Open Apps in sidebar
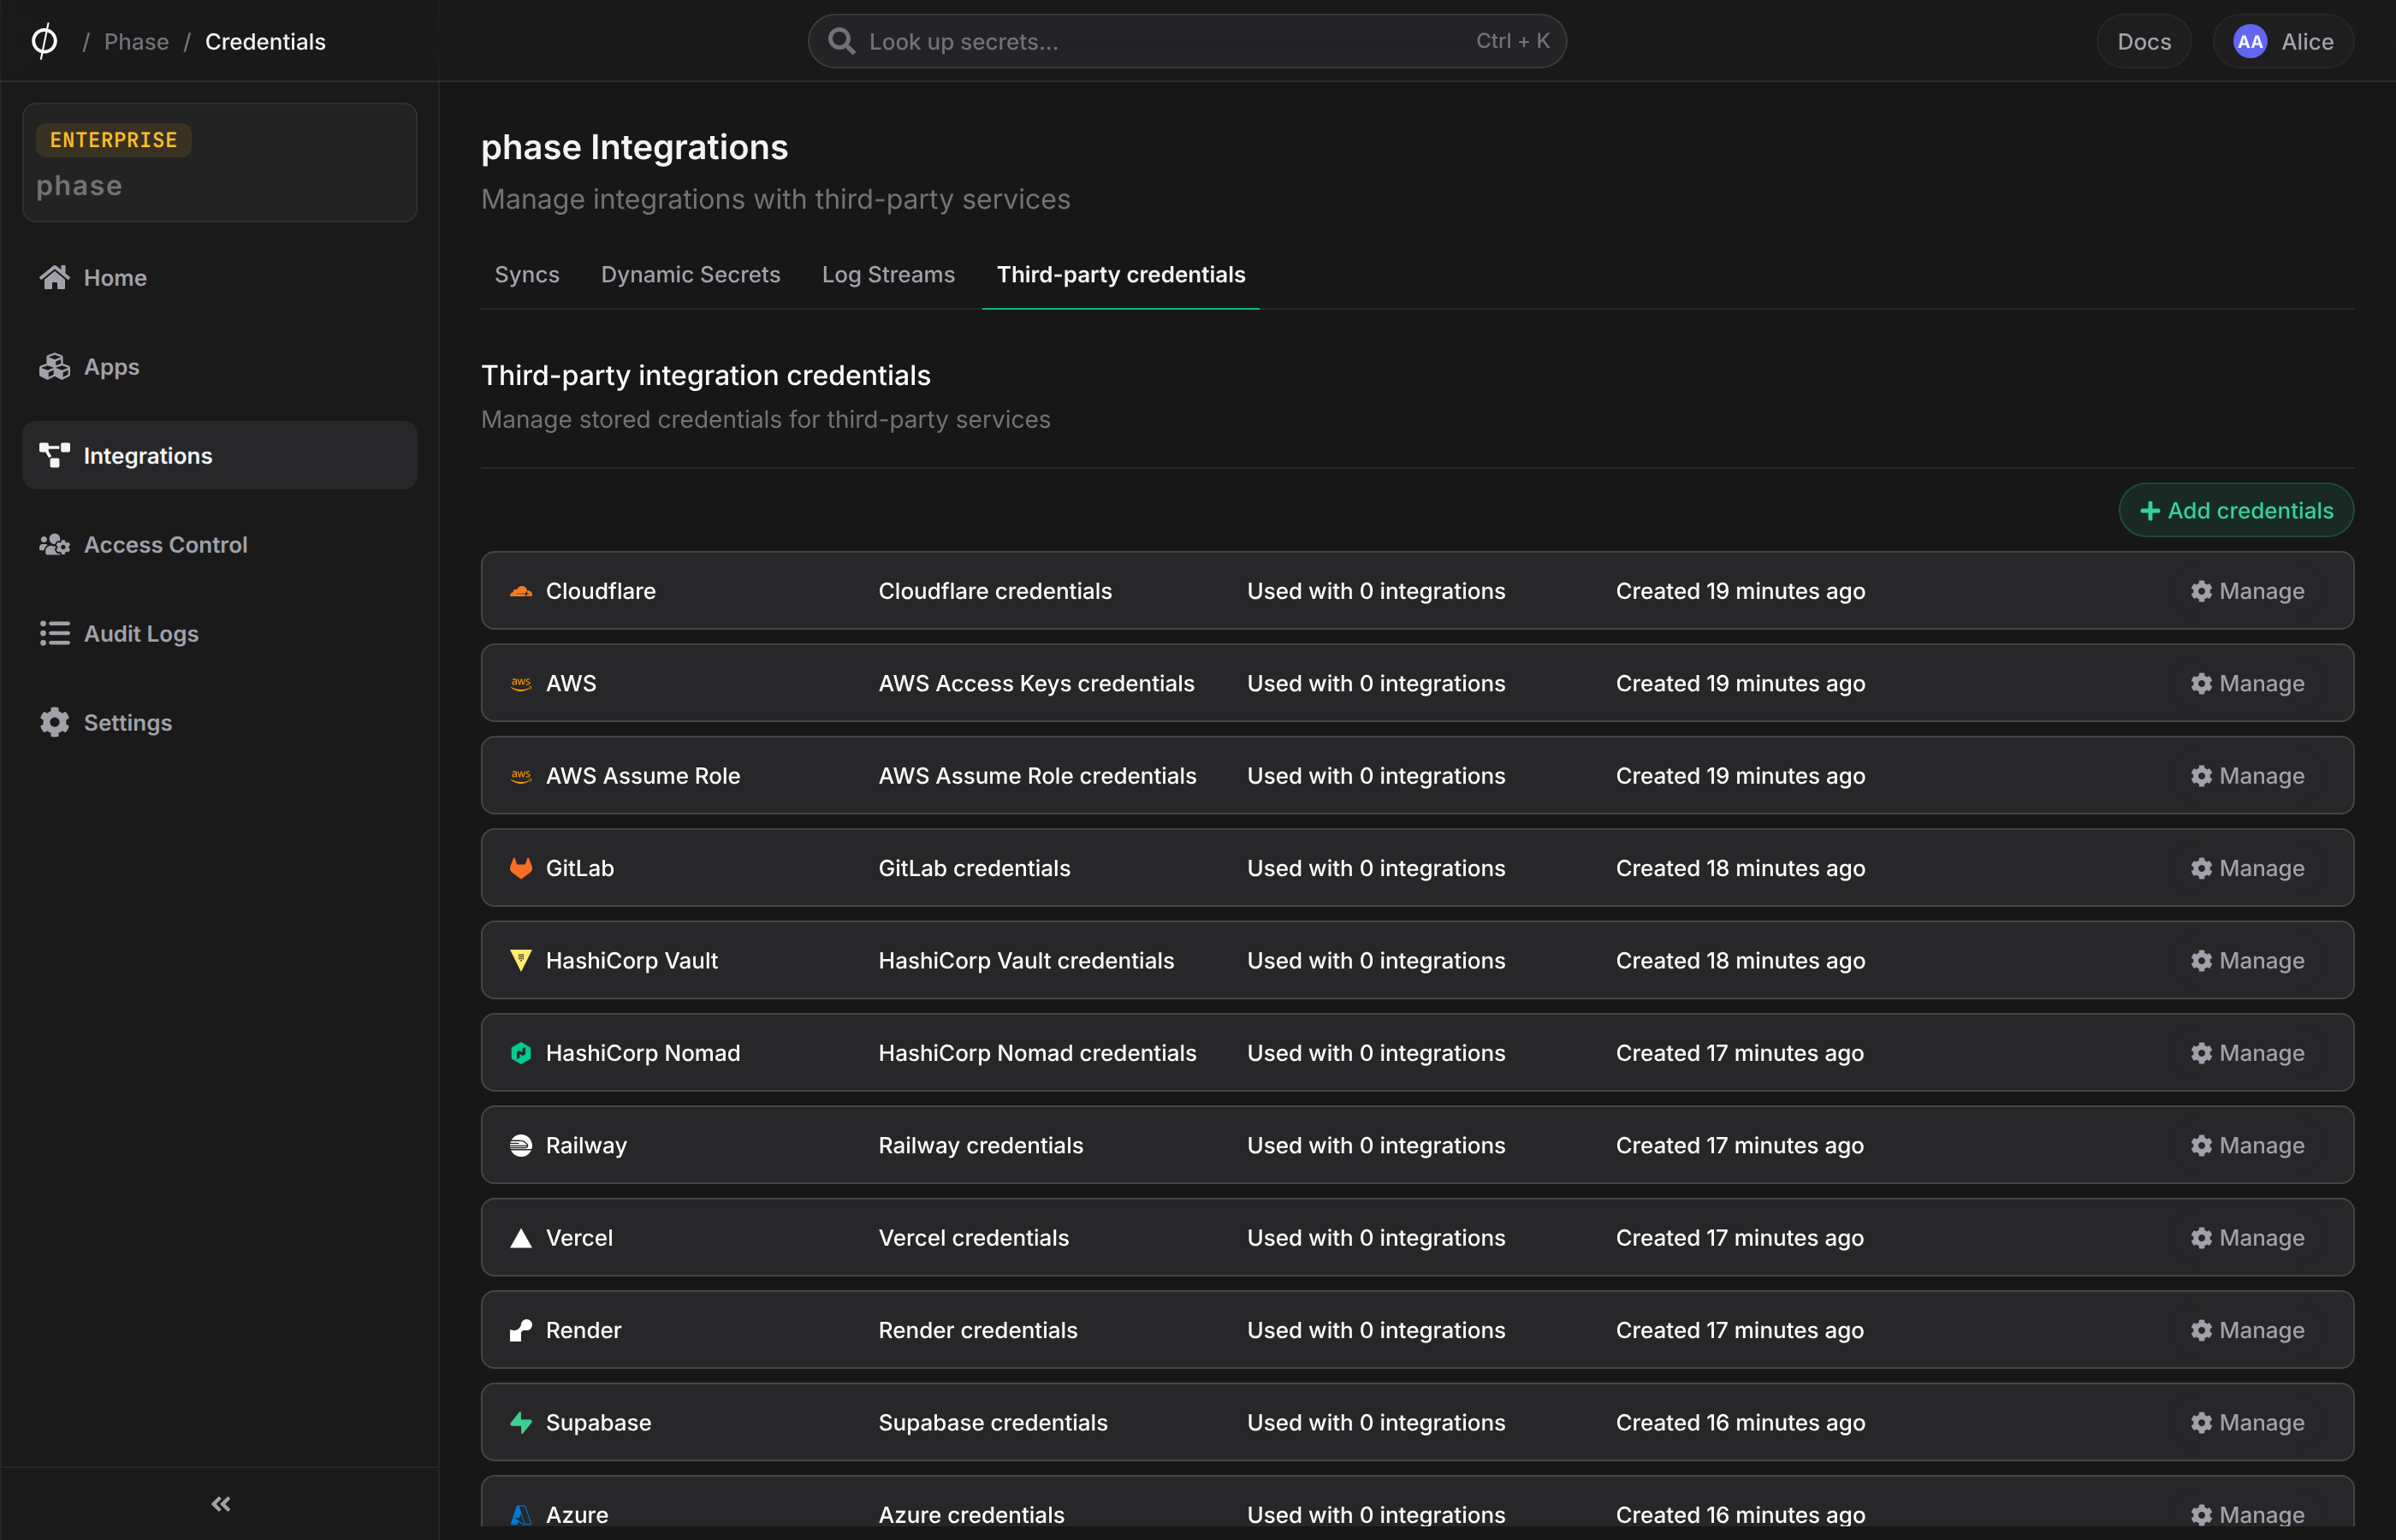 click(219, 366)
